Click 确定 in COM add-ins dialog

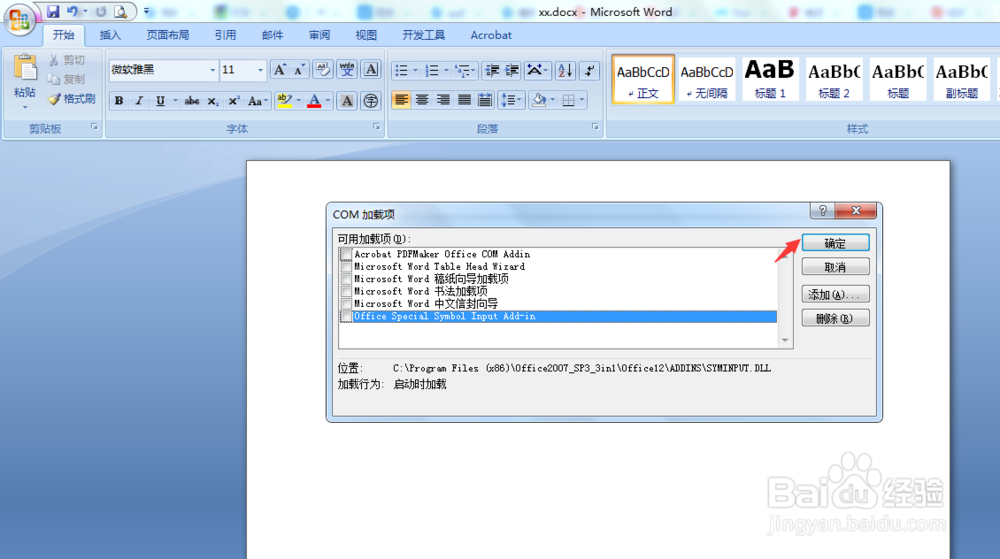(835, 243)
